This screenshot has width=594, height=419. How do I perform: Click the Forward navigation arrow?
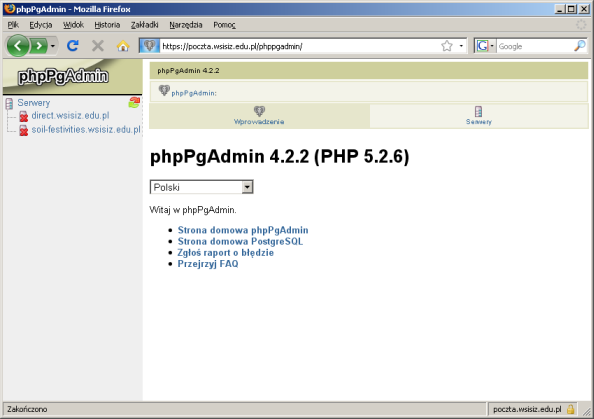[39, 46]
